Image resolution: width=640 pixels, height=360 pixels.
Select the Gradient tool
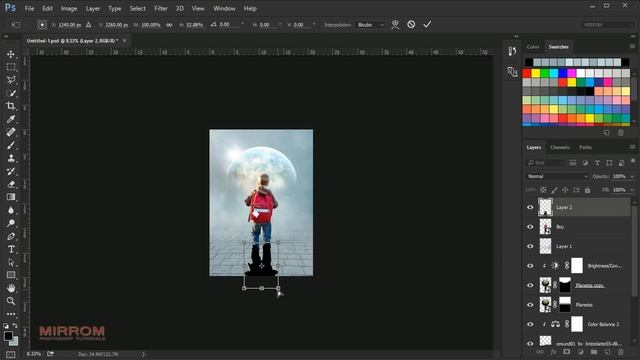pos(11,197)
